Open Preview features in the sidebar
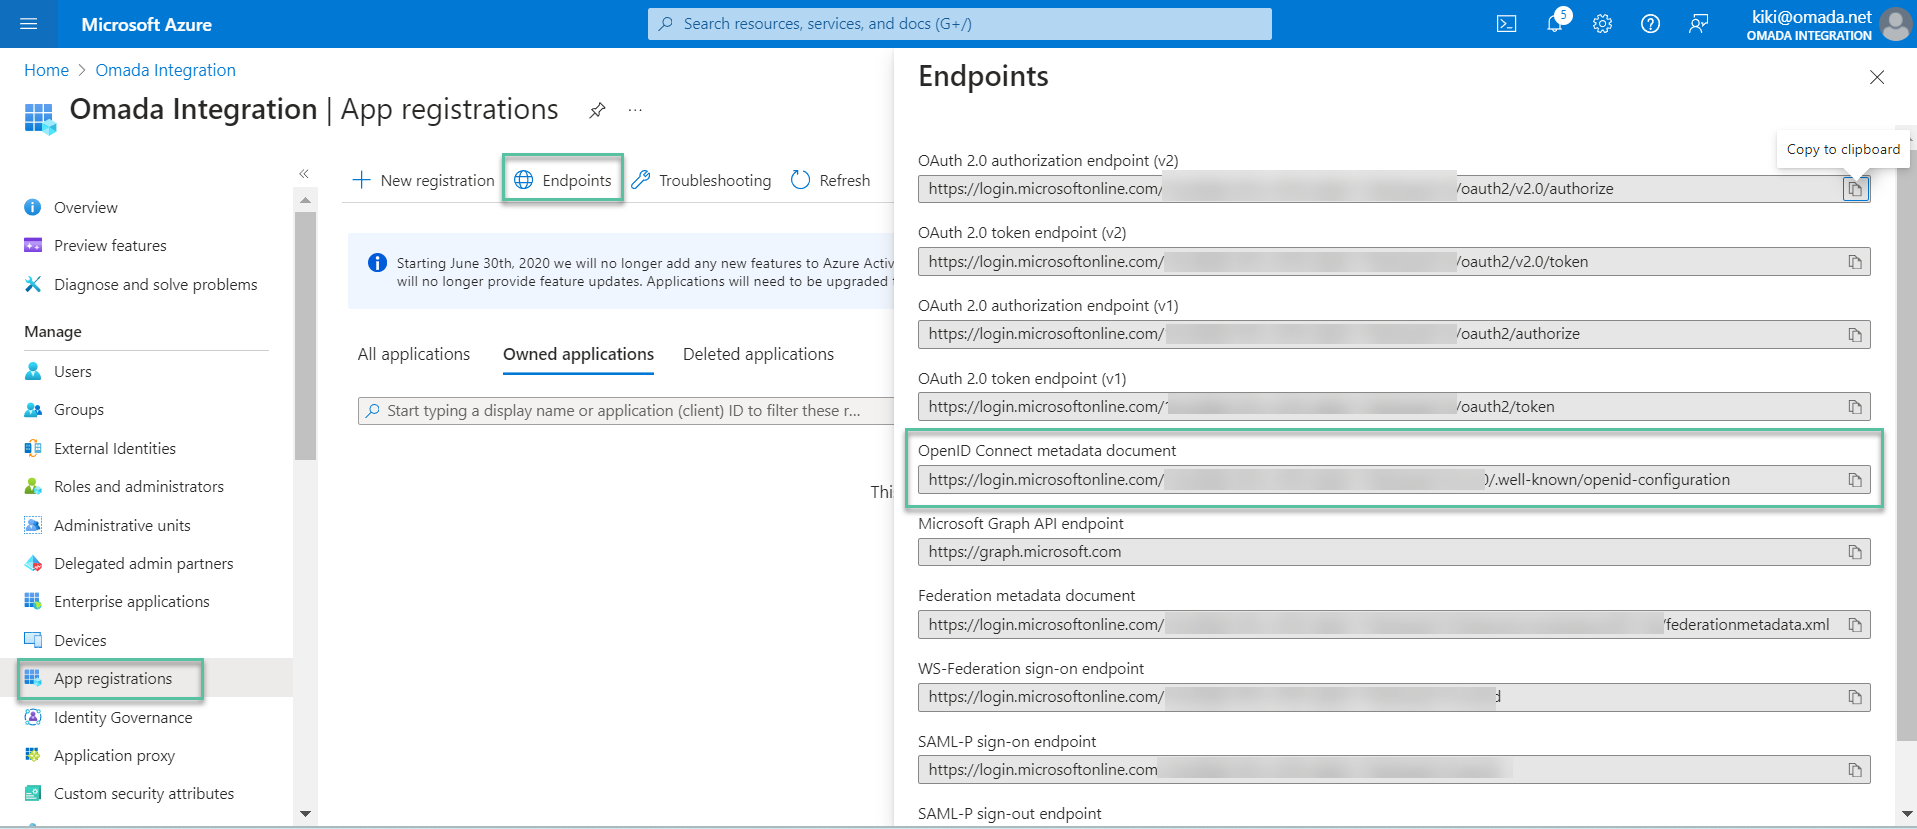 click(110, 245)
